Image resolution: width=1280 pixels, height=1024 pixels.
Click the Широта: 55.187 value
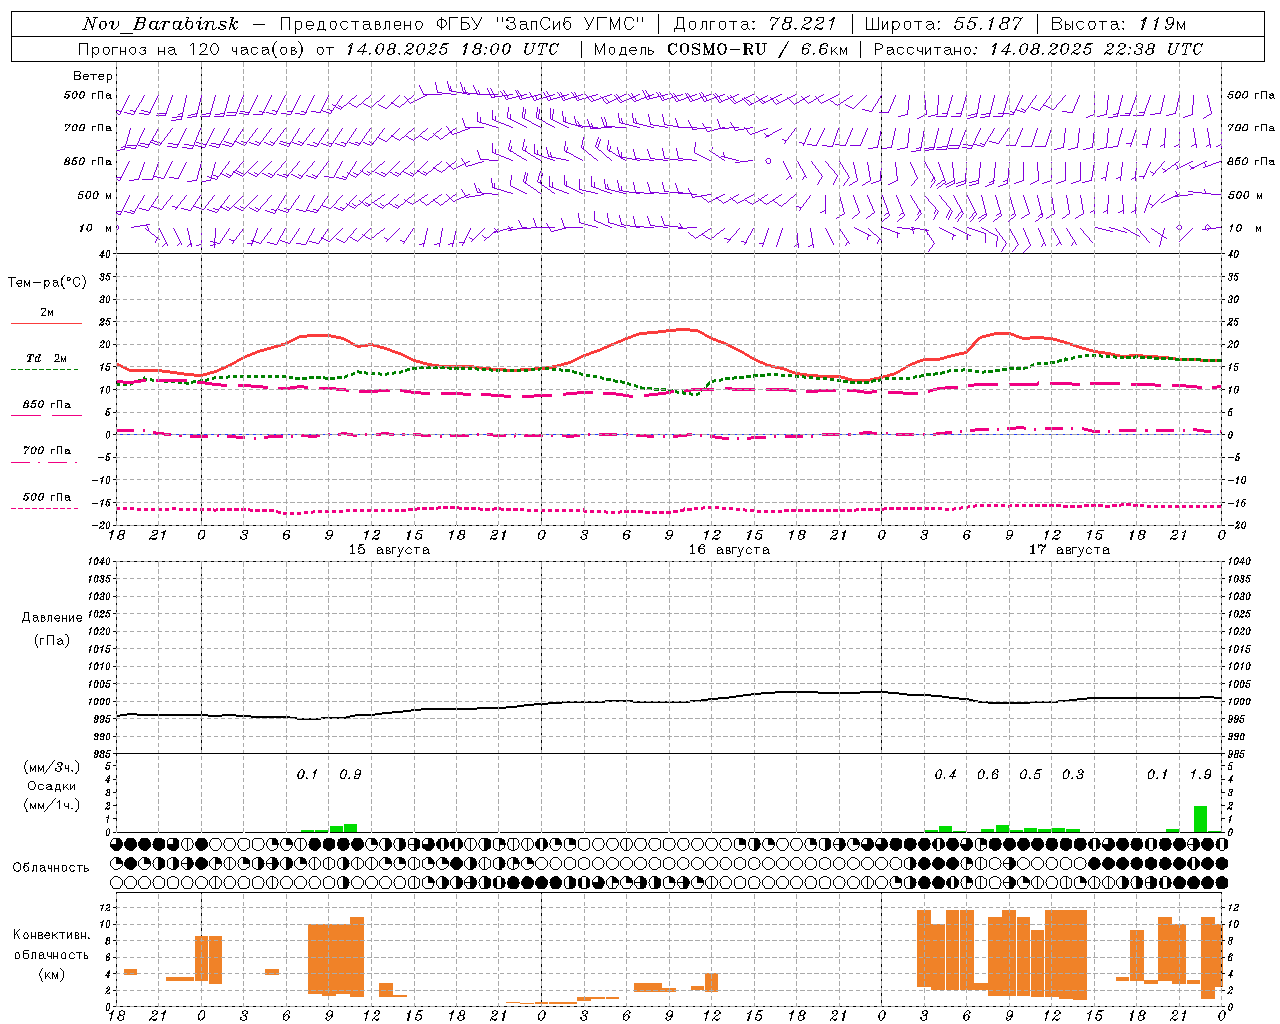tap(944, 24)
